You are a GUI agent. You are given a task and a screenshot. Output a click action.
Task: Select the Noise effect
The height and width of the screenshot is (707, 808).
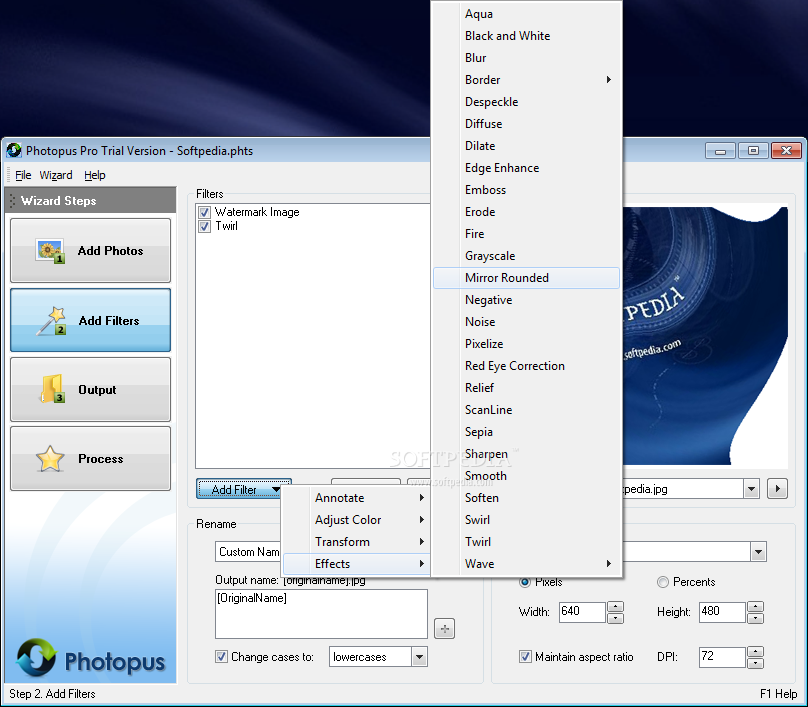click(x=526, y=322)
